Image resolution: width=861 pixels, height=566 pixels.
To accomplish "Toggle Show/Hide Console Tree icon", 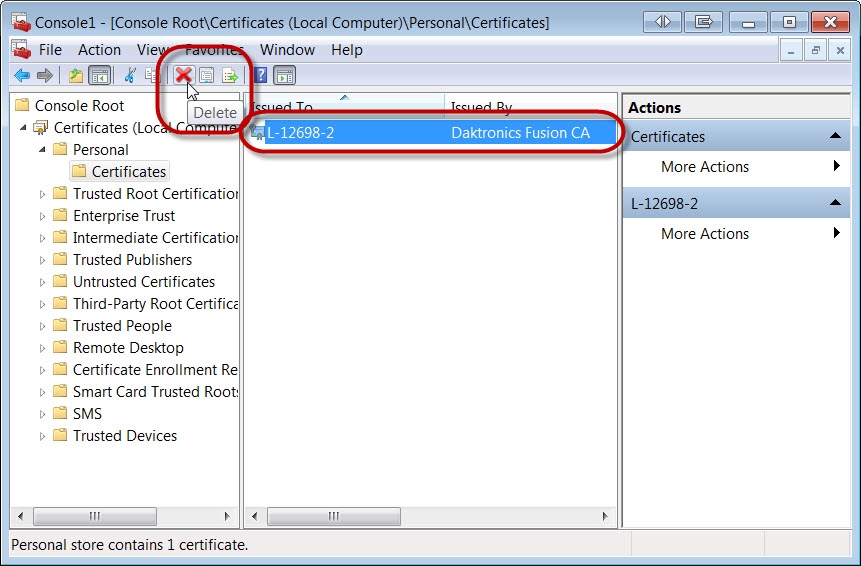I will click(99, 75).
